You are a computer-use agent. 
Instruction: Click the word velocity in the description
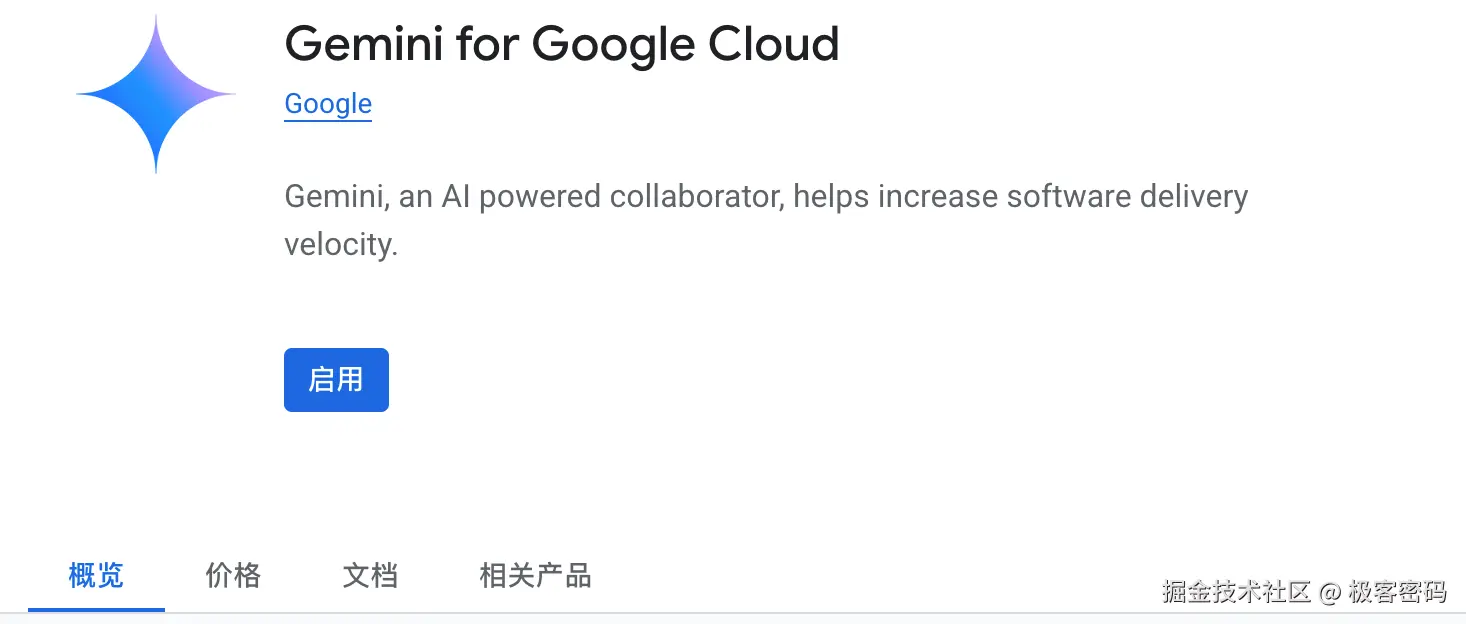[340, 244]
